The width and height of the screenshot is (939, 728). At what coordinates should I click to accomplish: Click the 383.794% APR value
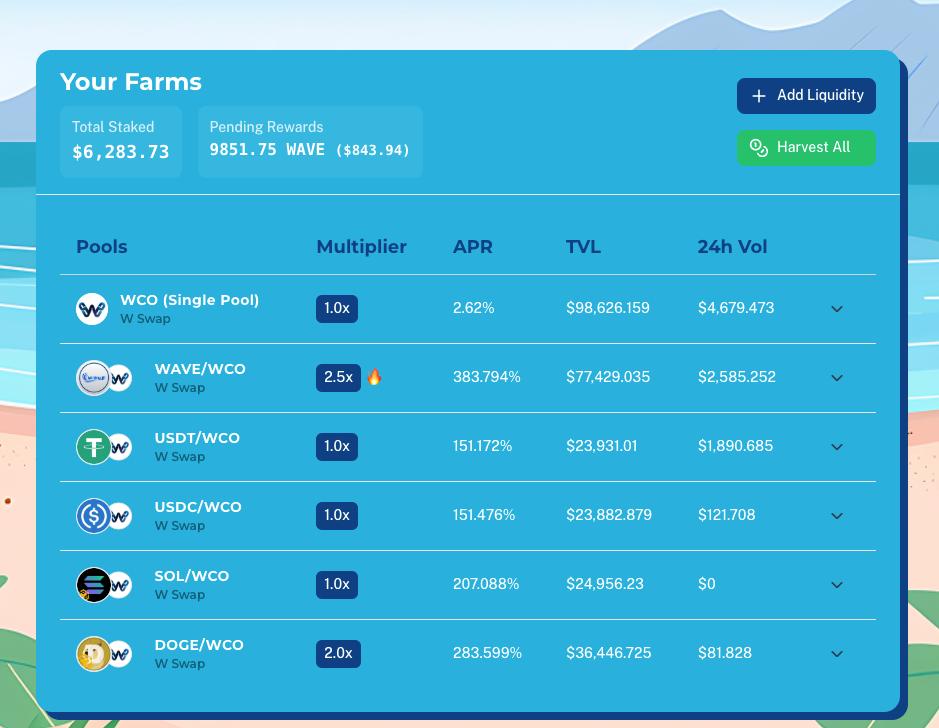(486, 377)
